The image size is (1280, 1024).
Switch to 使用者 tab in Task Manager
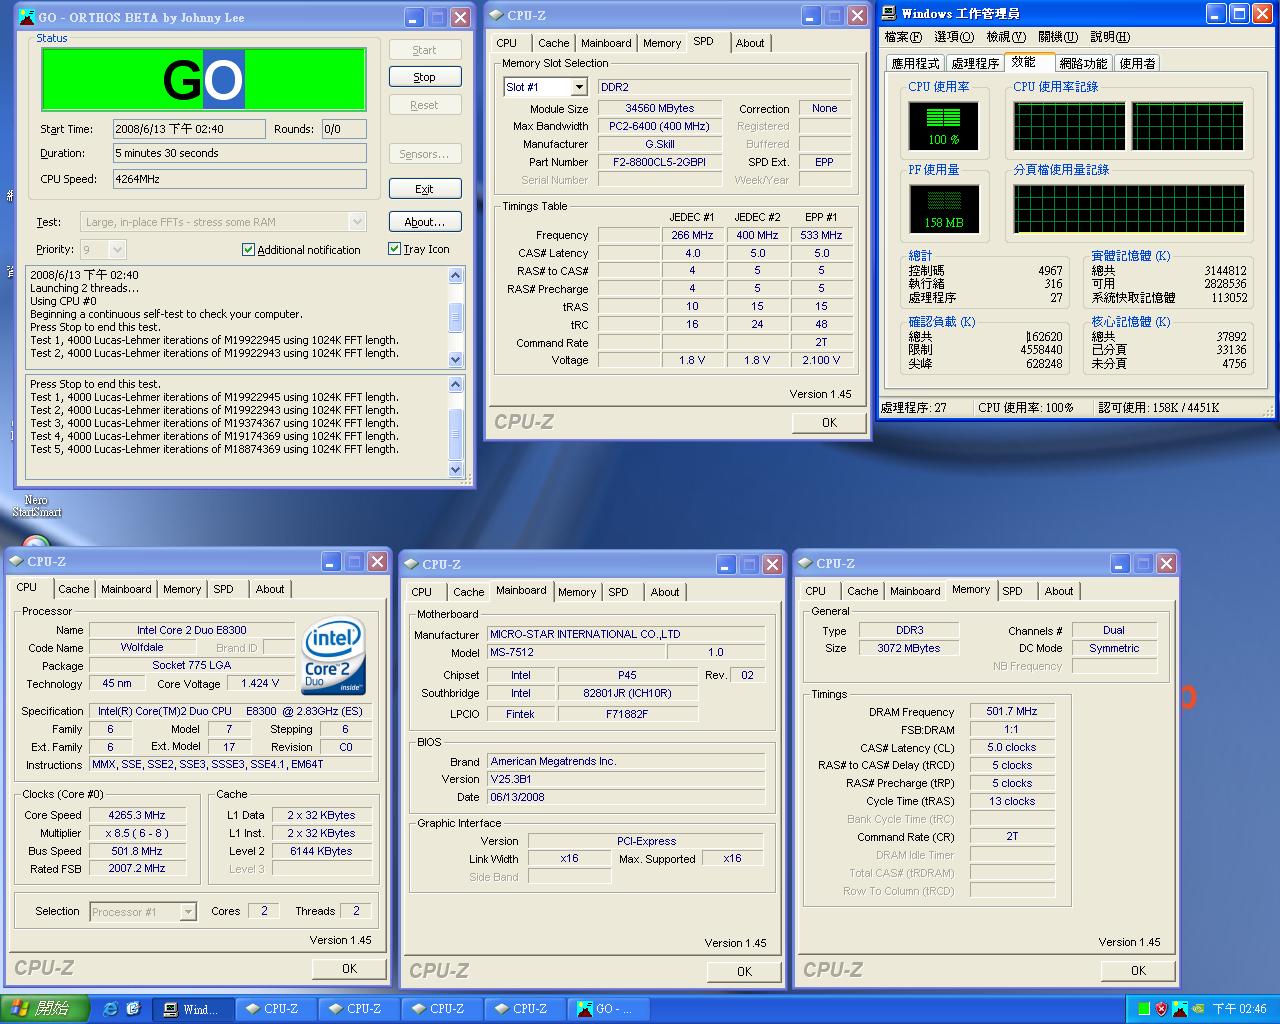pyautogui.click(x=1137, y=63)
